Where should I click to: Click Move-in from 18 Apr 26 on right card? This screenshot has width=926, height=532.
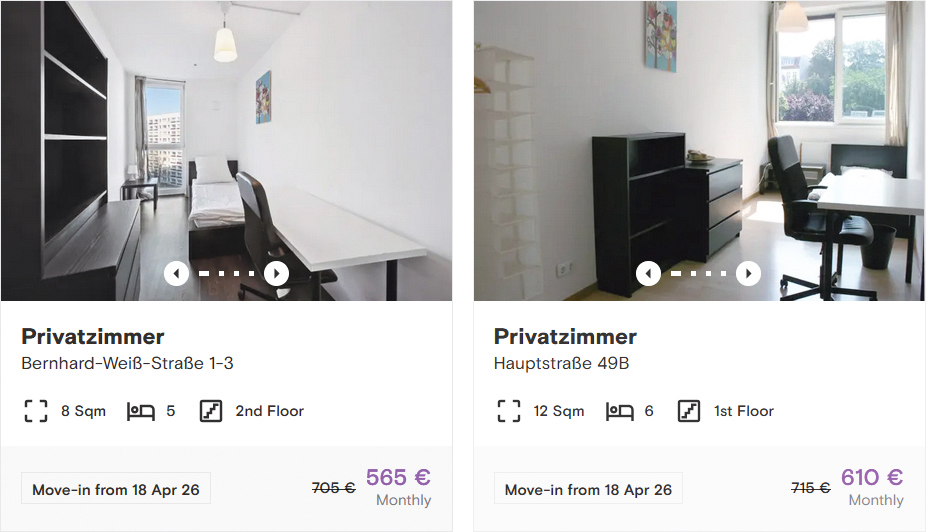coord(588,488)
